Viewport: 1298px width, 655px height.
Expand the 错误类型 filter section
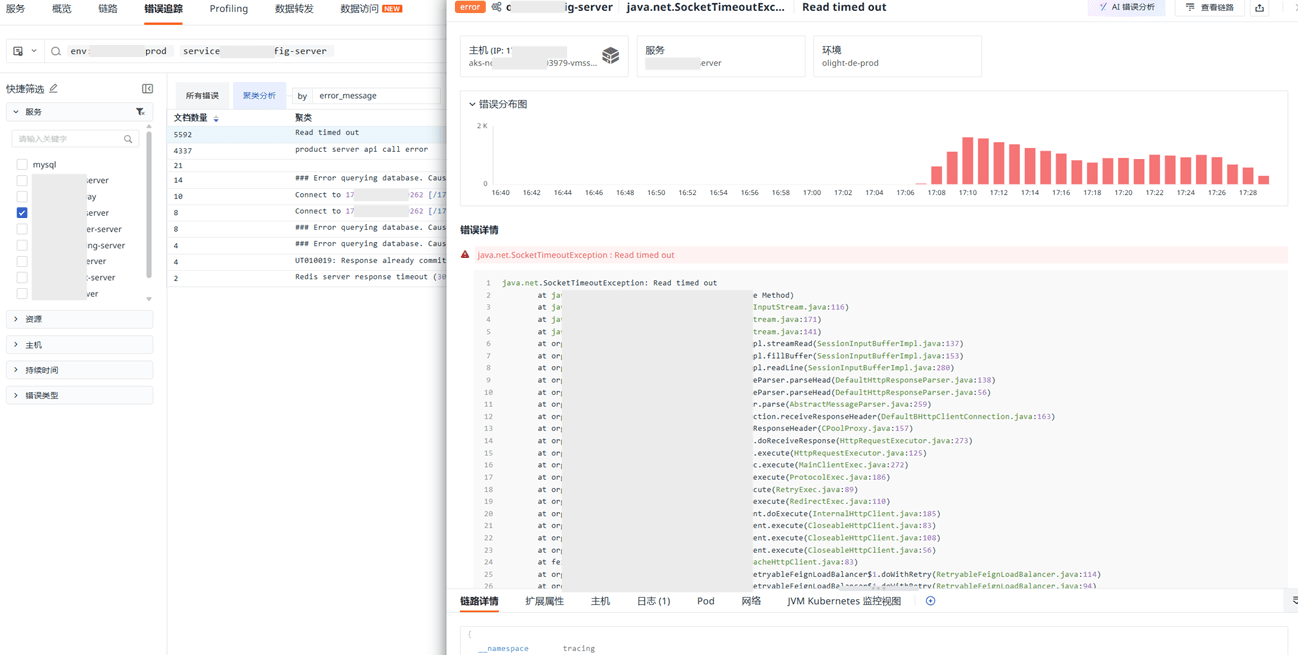16,396
